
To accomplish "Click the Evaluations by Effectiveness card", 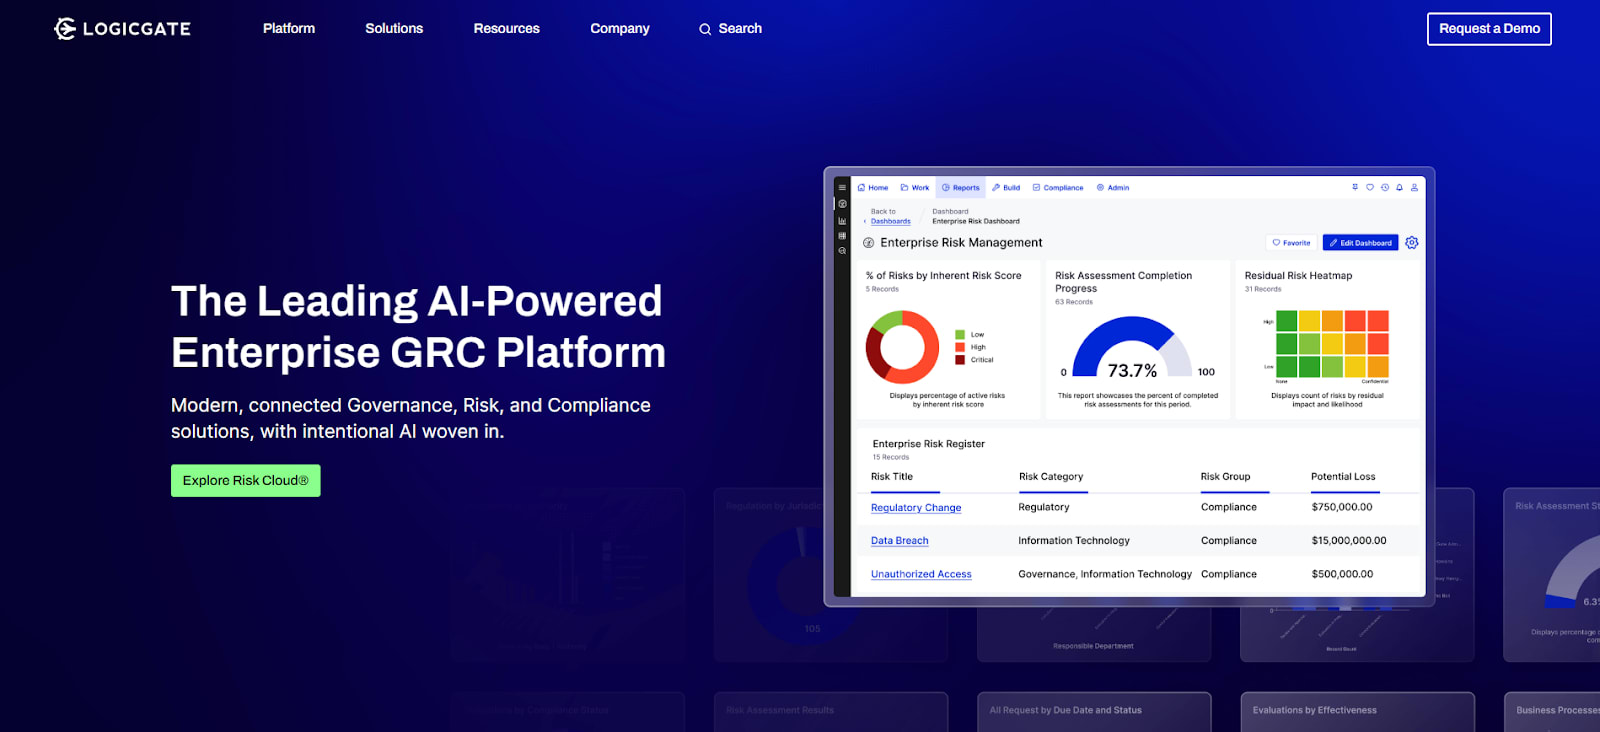I will pos(1357,712).
